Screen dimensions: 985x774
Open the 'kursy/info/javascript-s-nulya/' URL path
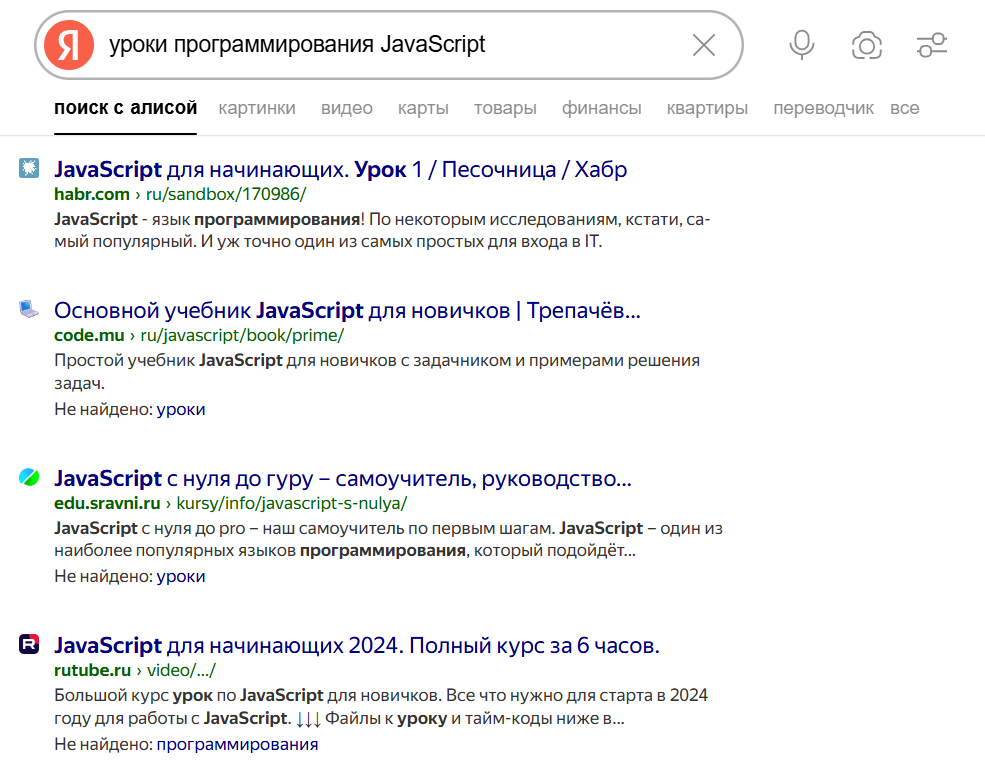coord(291,503)
